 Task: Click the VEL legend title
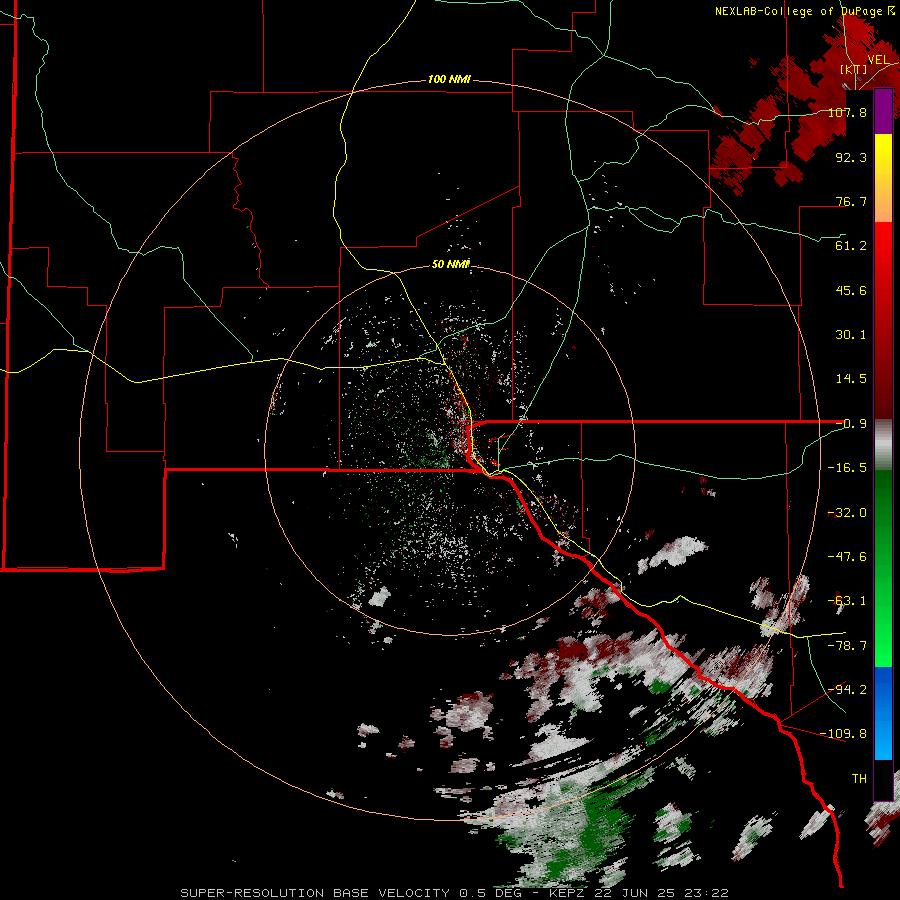click(878, 60)
